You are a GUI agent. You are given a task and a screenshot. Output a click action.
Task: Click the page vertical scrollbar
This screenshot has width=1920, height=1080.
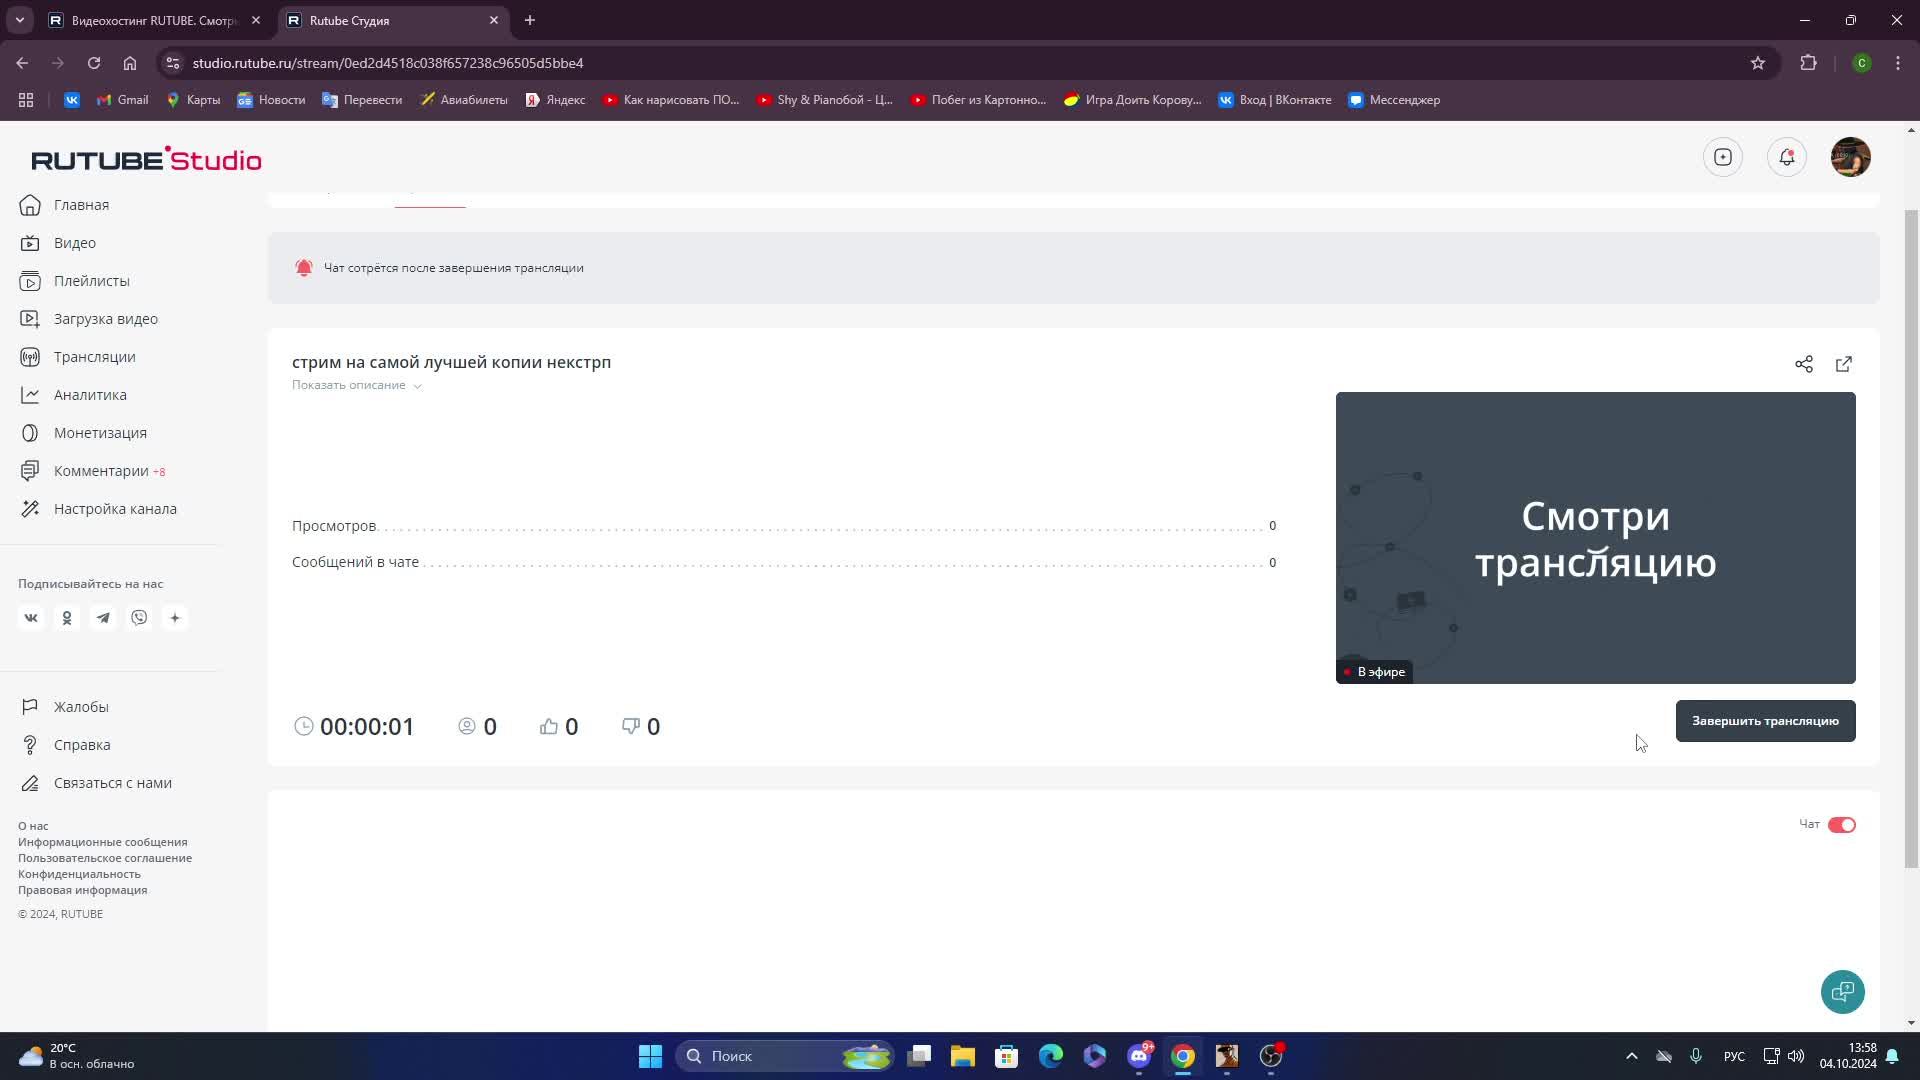(x=1912, y=537)
